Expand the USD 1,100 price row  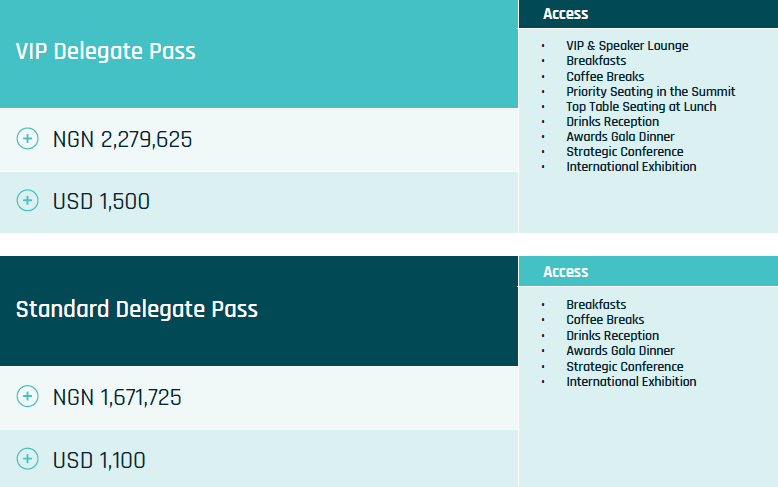point(99,461)
